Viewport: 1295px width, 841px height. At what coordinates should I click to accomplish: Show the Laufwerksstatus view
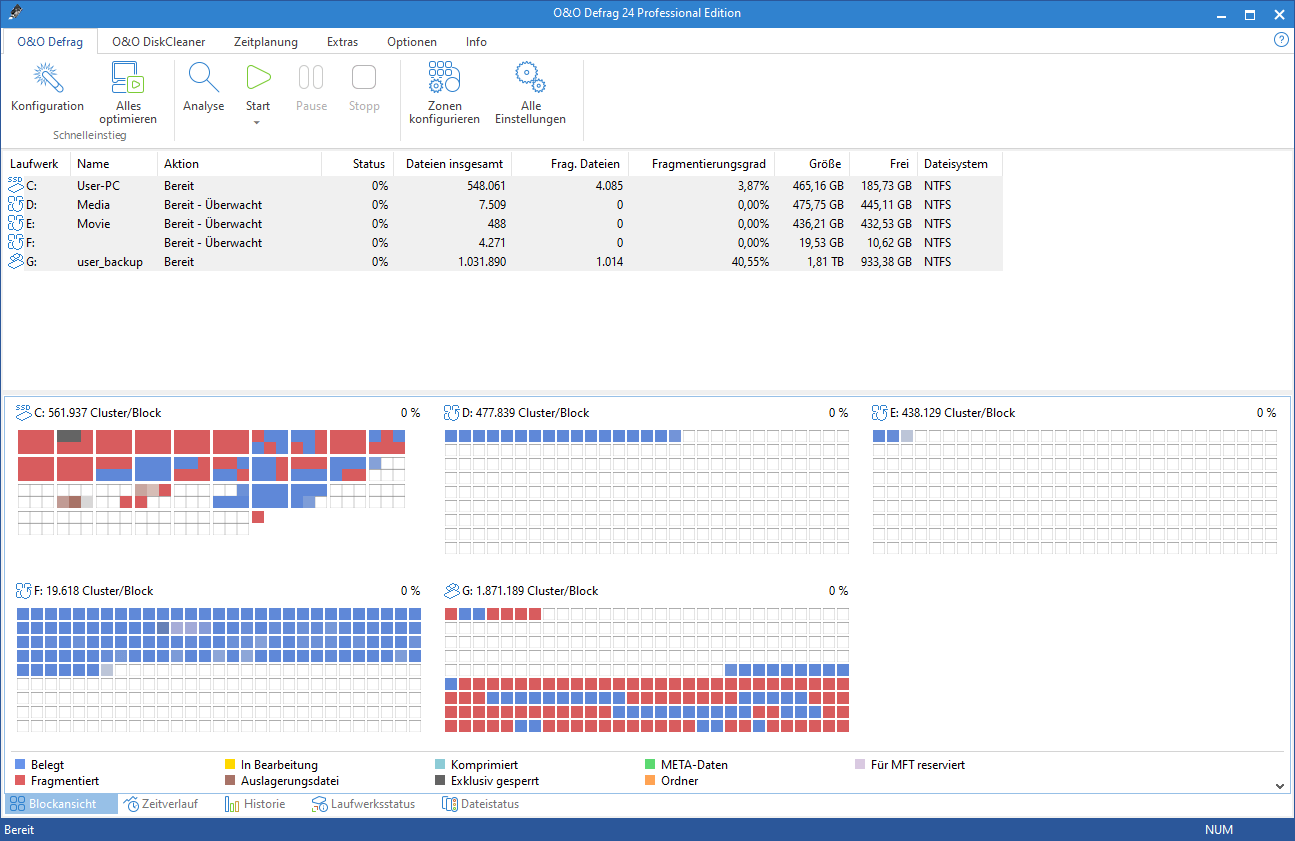(363, 804)
